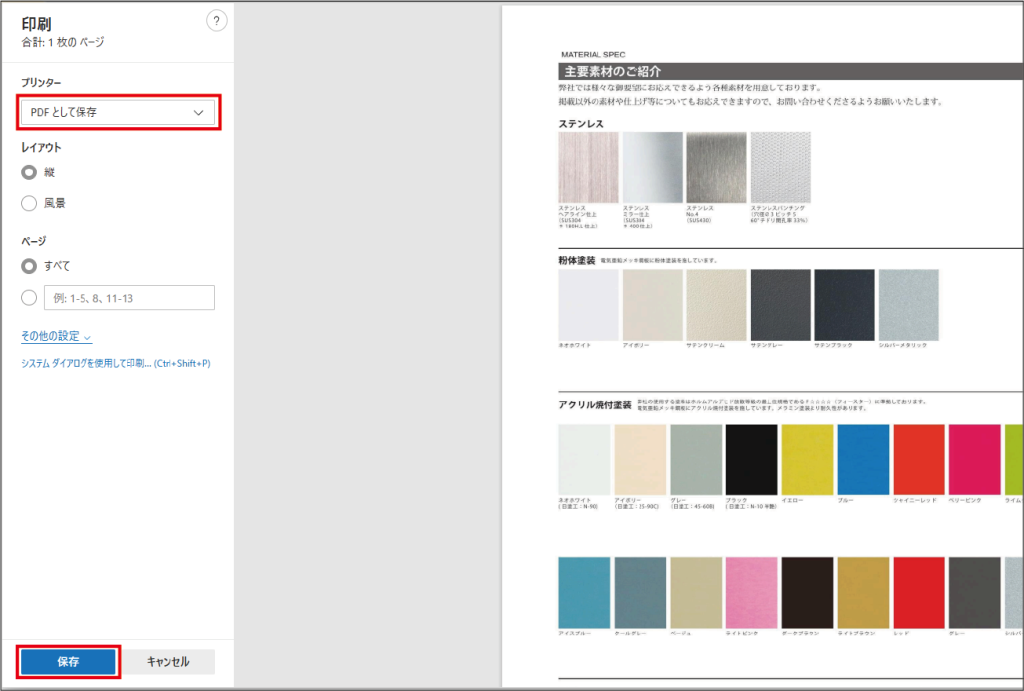Open the system dialog print link
Screen dimensions: 1024x691
(116, 363)
